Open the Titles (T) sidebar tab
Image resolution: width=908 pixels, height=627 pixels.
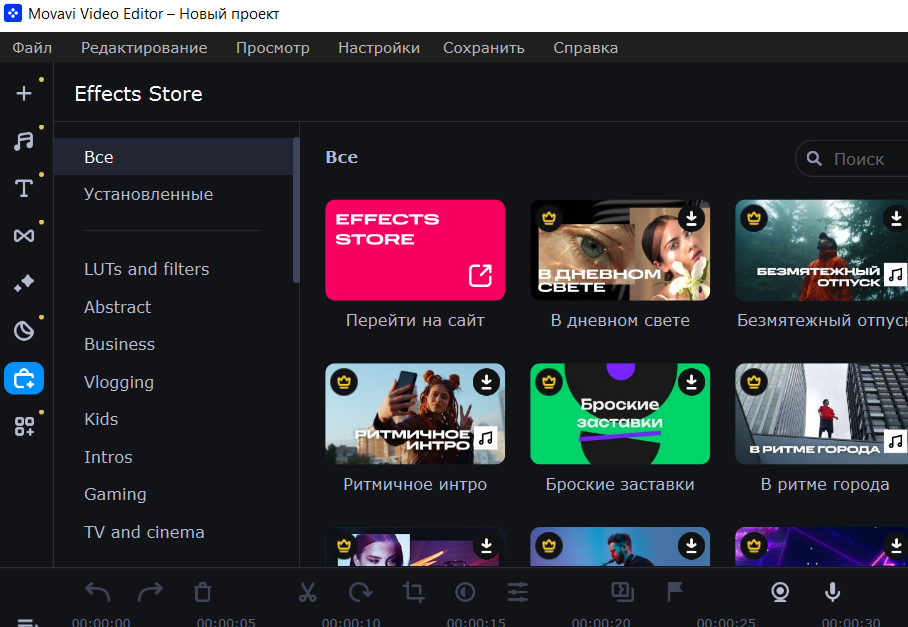click(x=24, y=188)
